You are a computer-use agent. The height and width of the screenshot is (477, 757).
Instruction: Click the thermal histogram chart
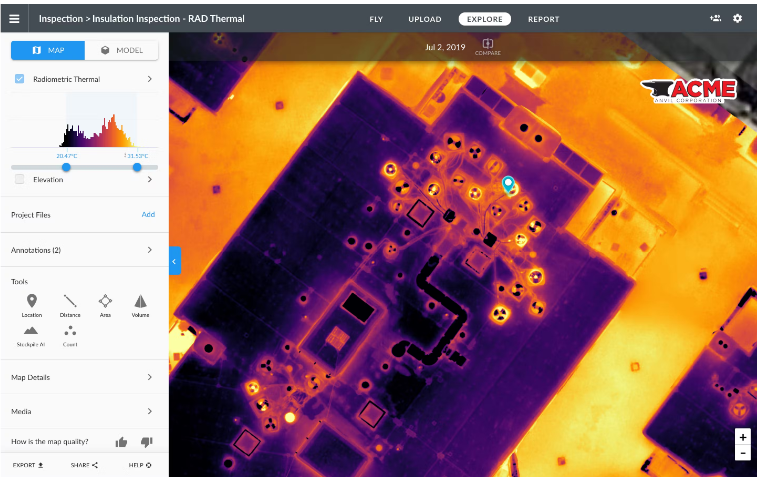(x=84, y=121)
